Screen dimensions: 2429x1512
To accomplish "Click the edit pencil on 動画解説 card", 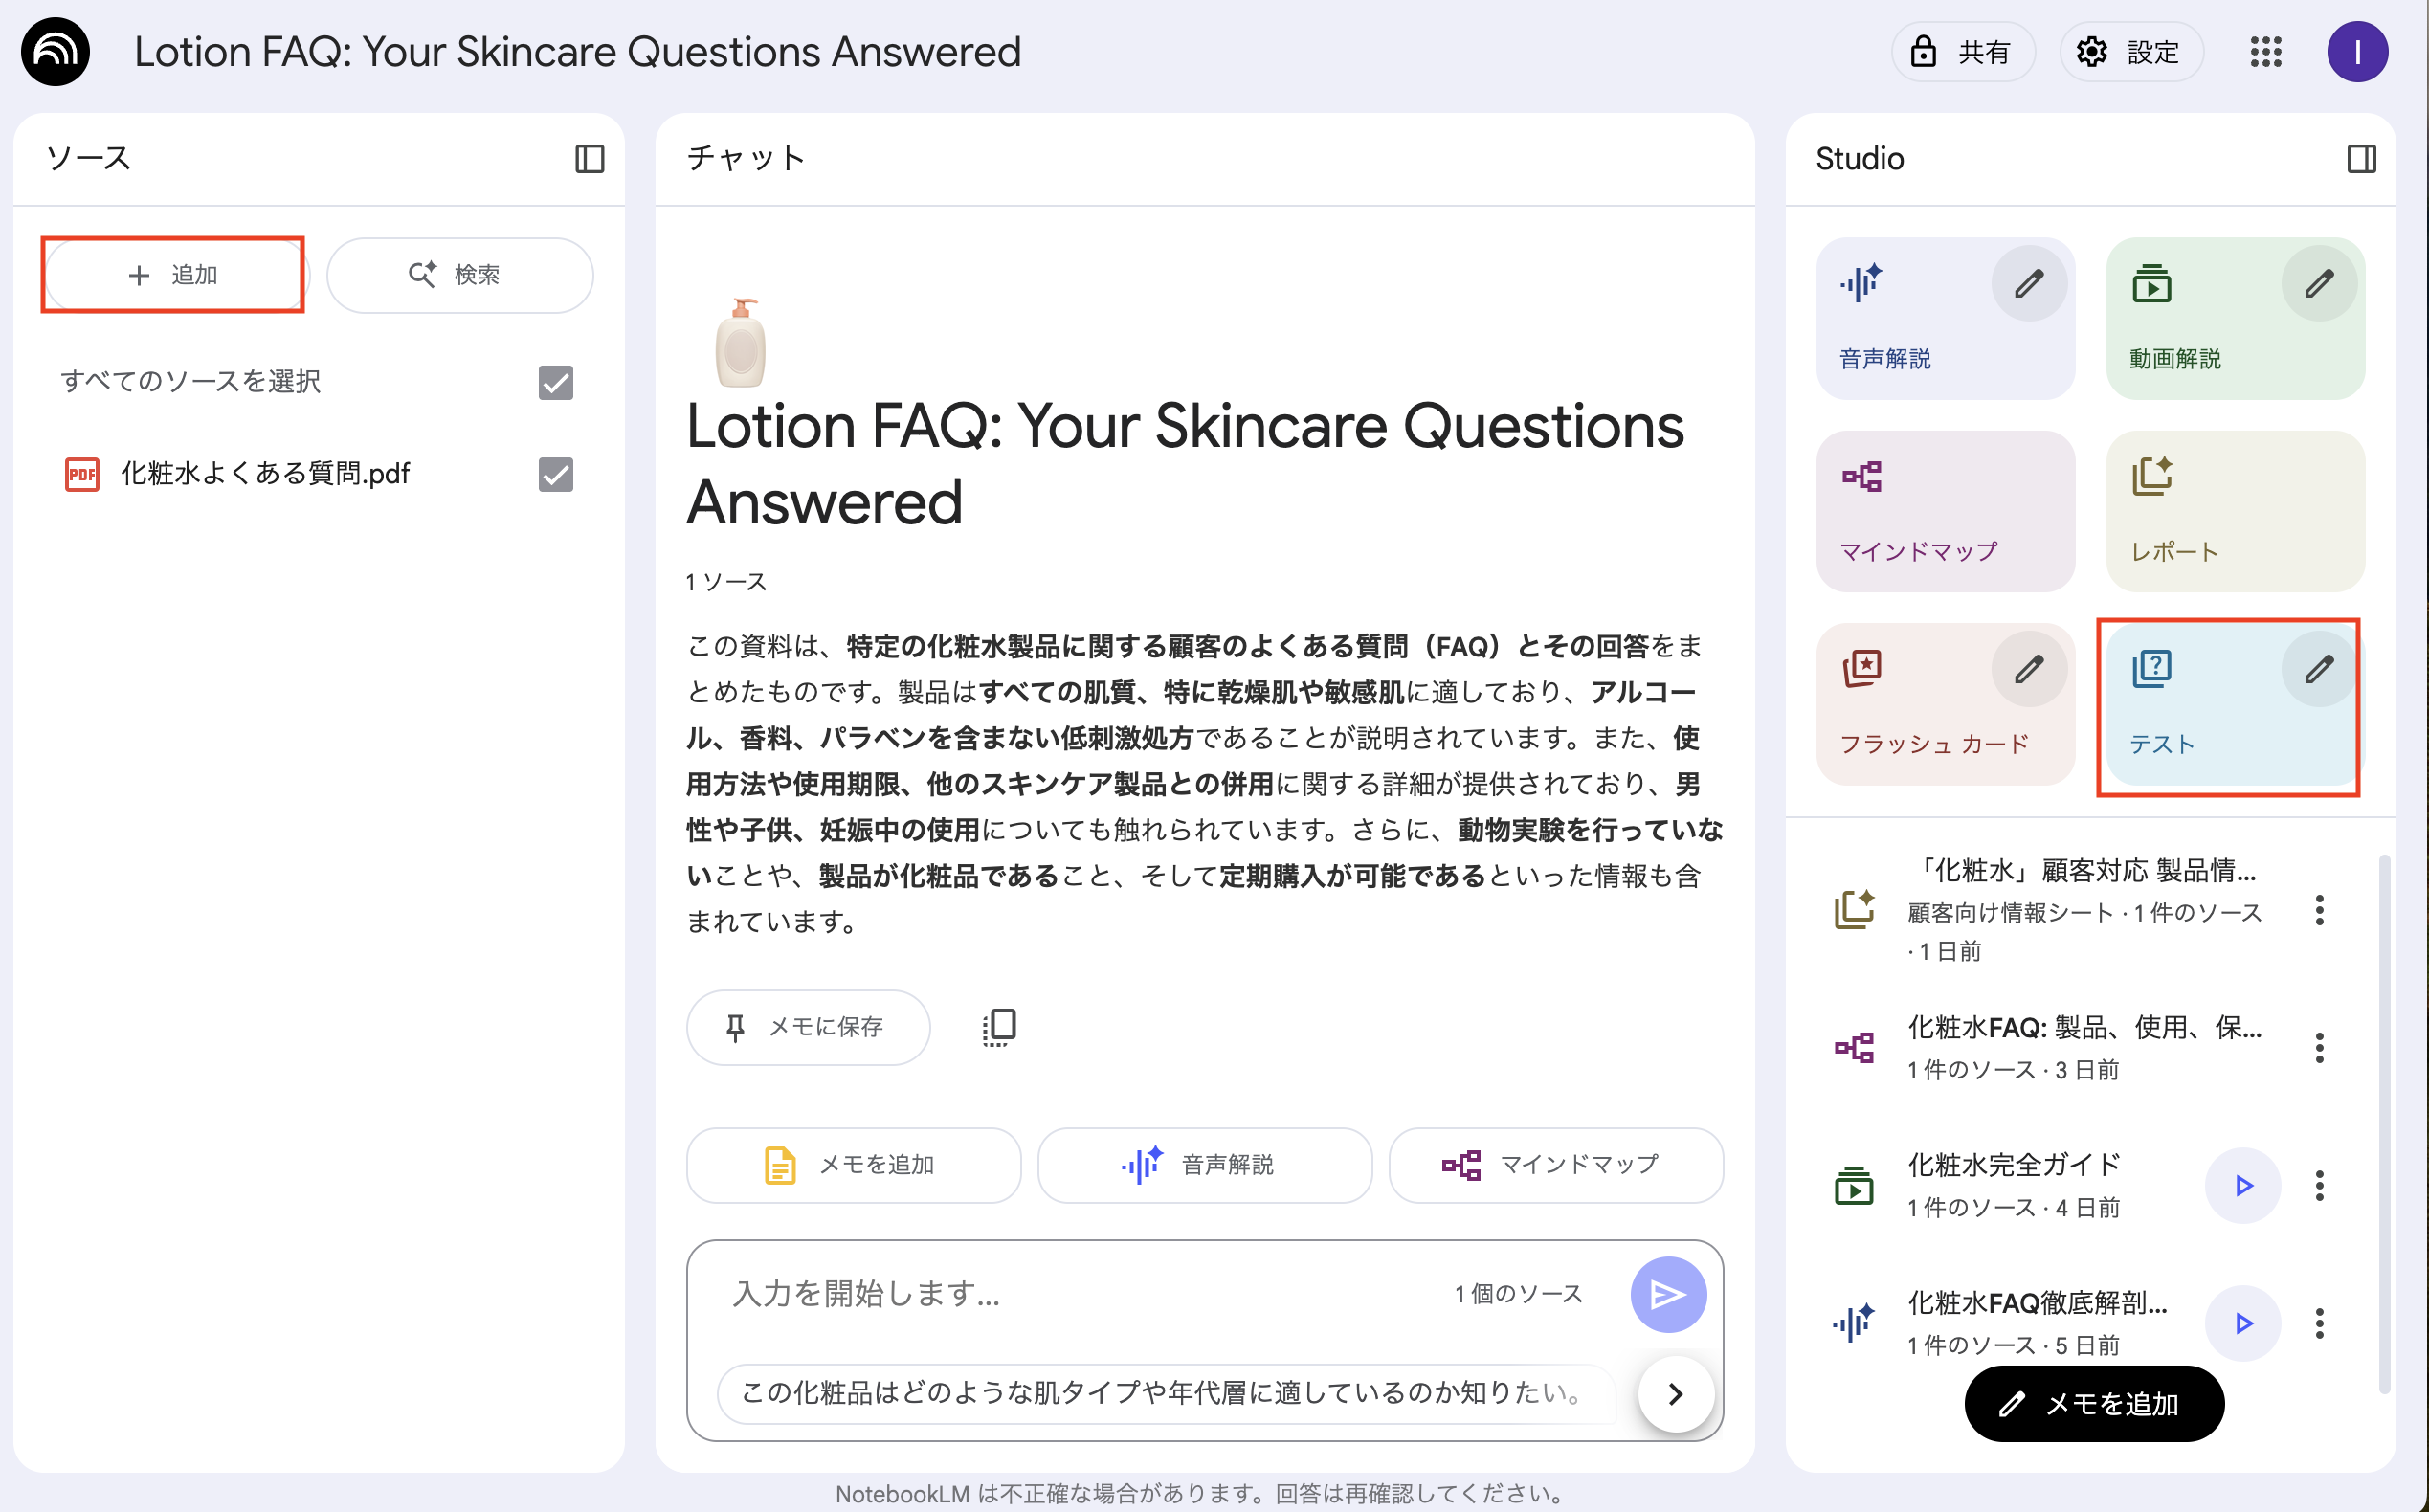I will [x=2318, y=284].
